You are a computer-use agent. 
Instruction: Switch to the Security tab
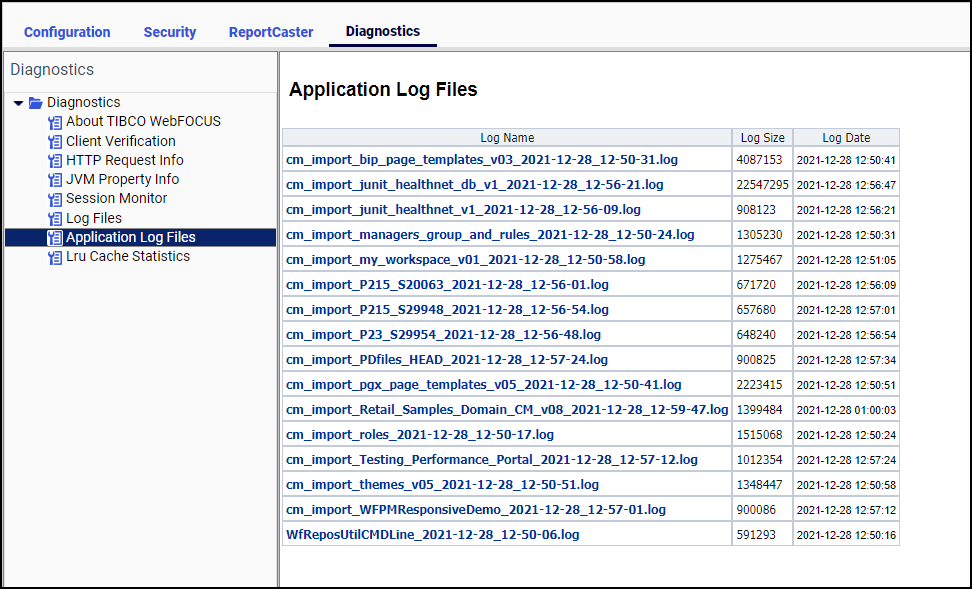point(169,32)
